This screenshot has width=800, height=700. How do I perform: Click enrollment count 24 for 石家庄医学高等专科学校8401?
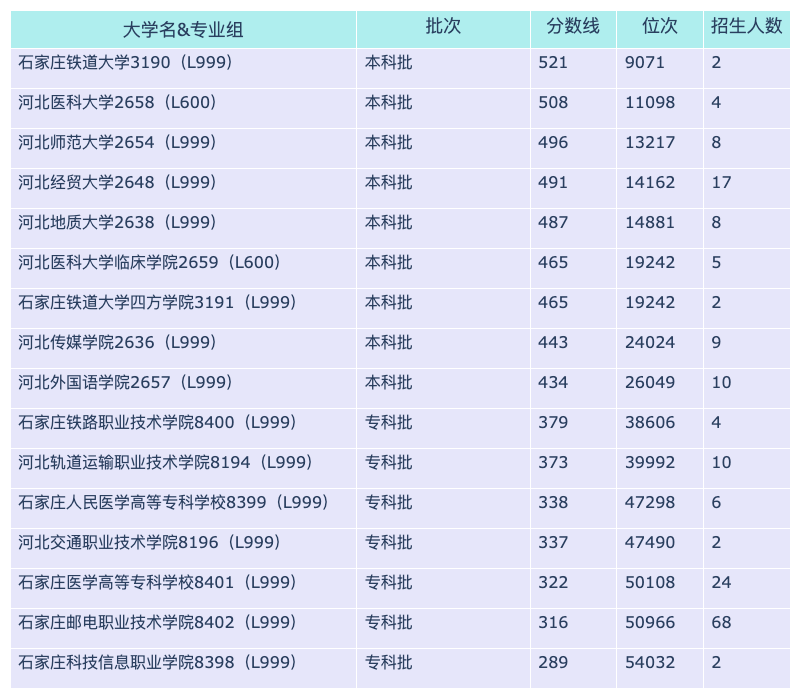pyautogui.click(x=721, y=582)
